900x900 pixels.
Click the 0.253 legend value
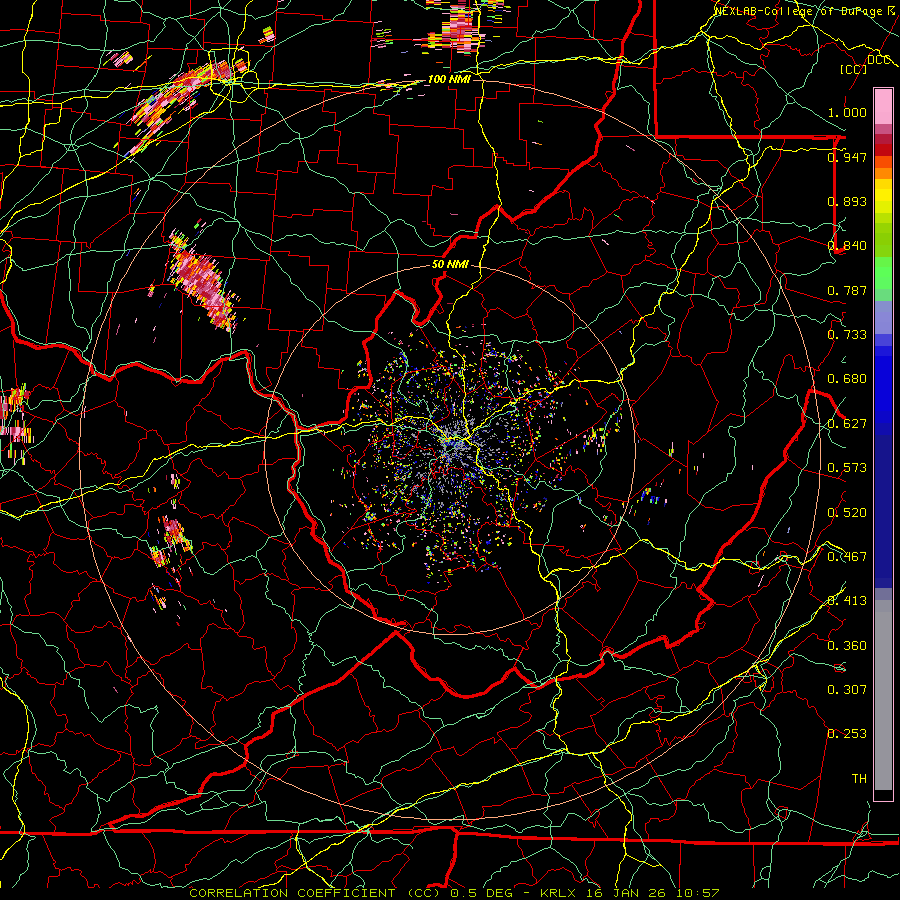[847, 734]
